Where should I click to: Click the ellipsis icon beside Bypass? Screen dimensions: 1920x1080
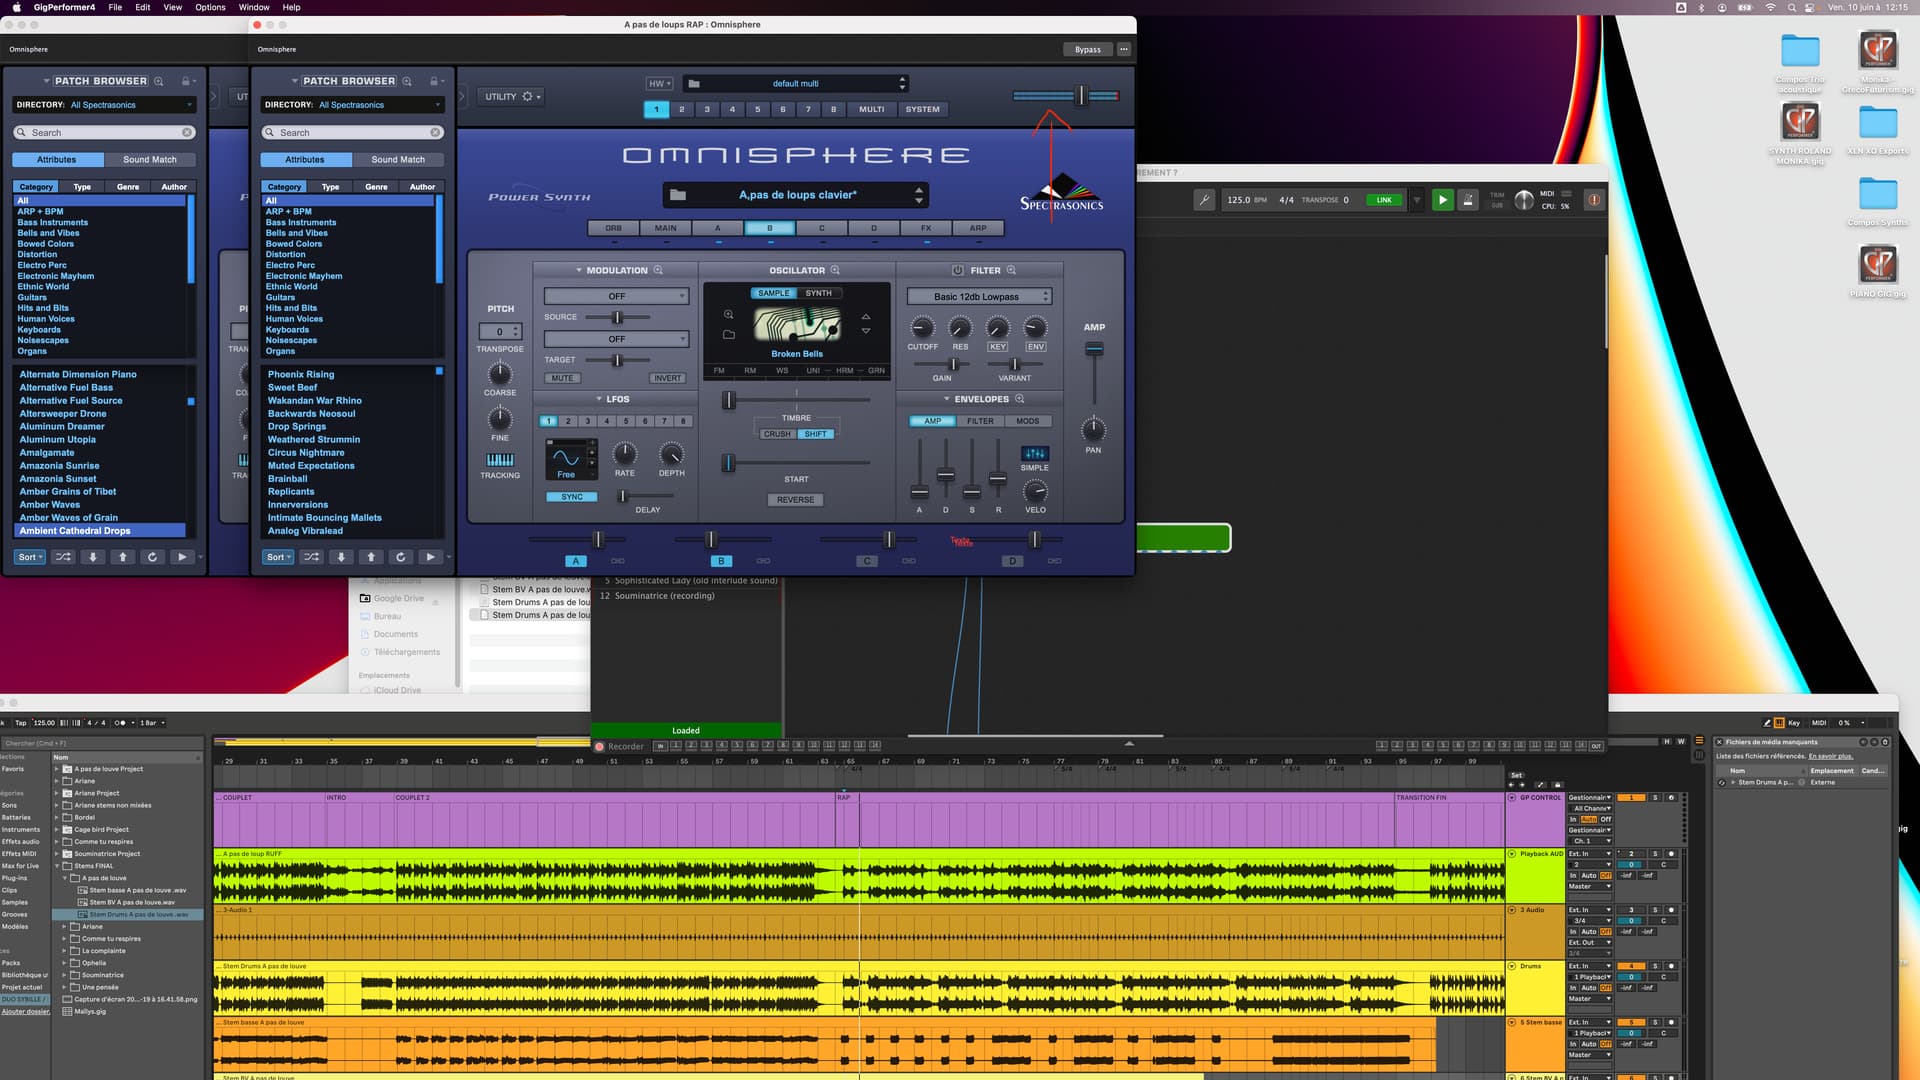coord(1124,49)
